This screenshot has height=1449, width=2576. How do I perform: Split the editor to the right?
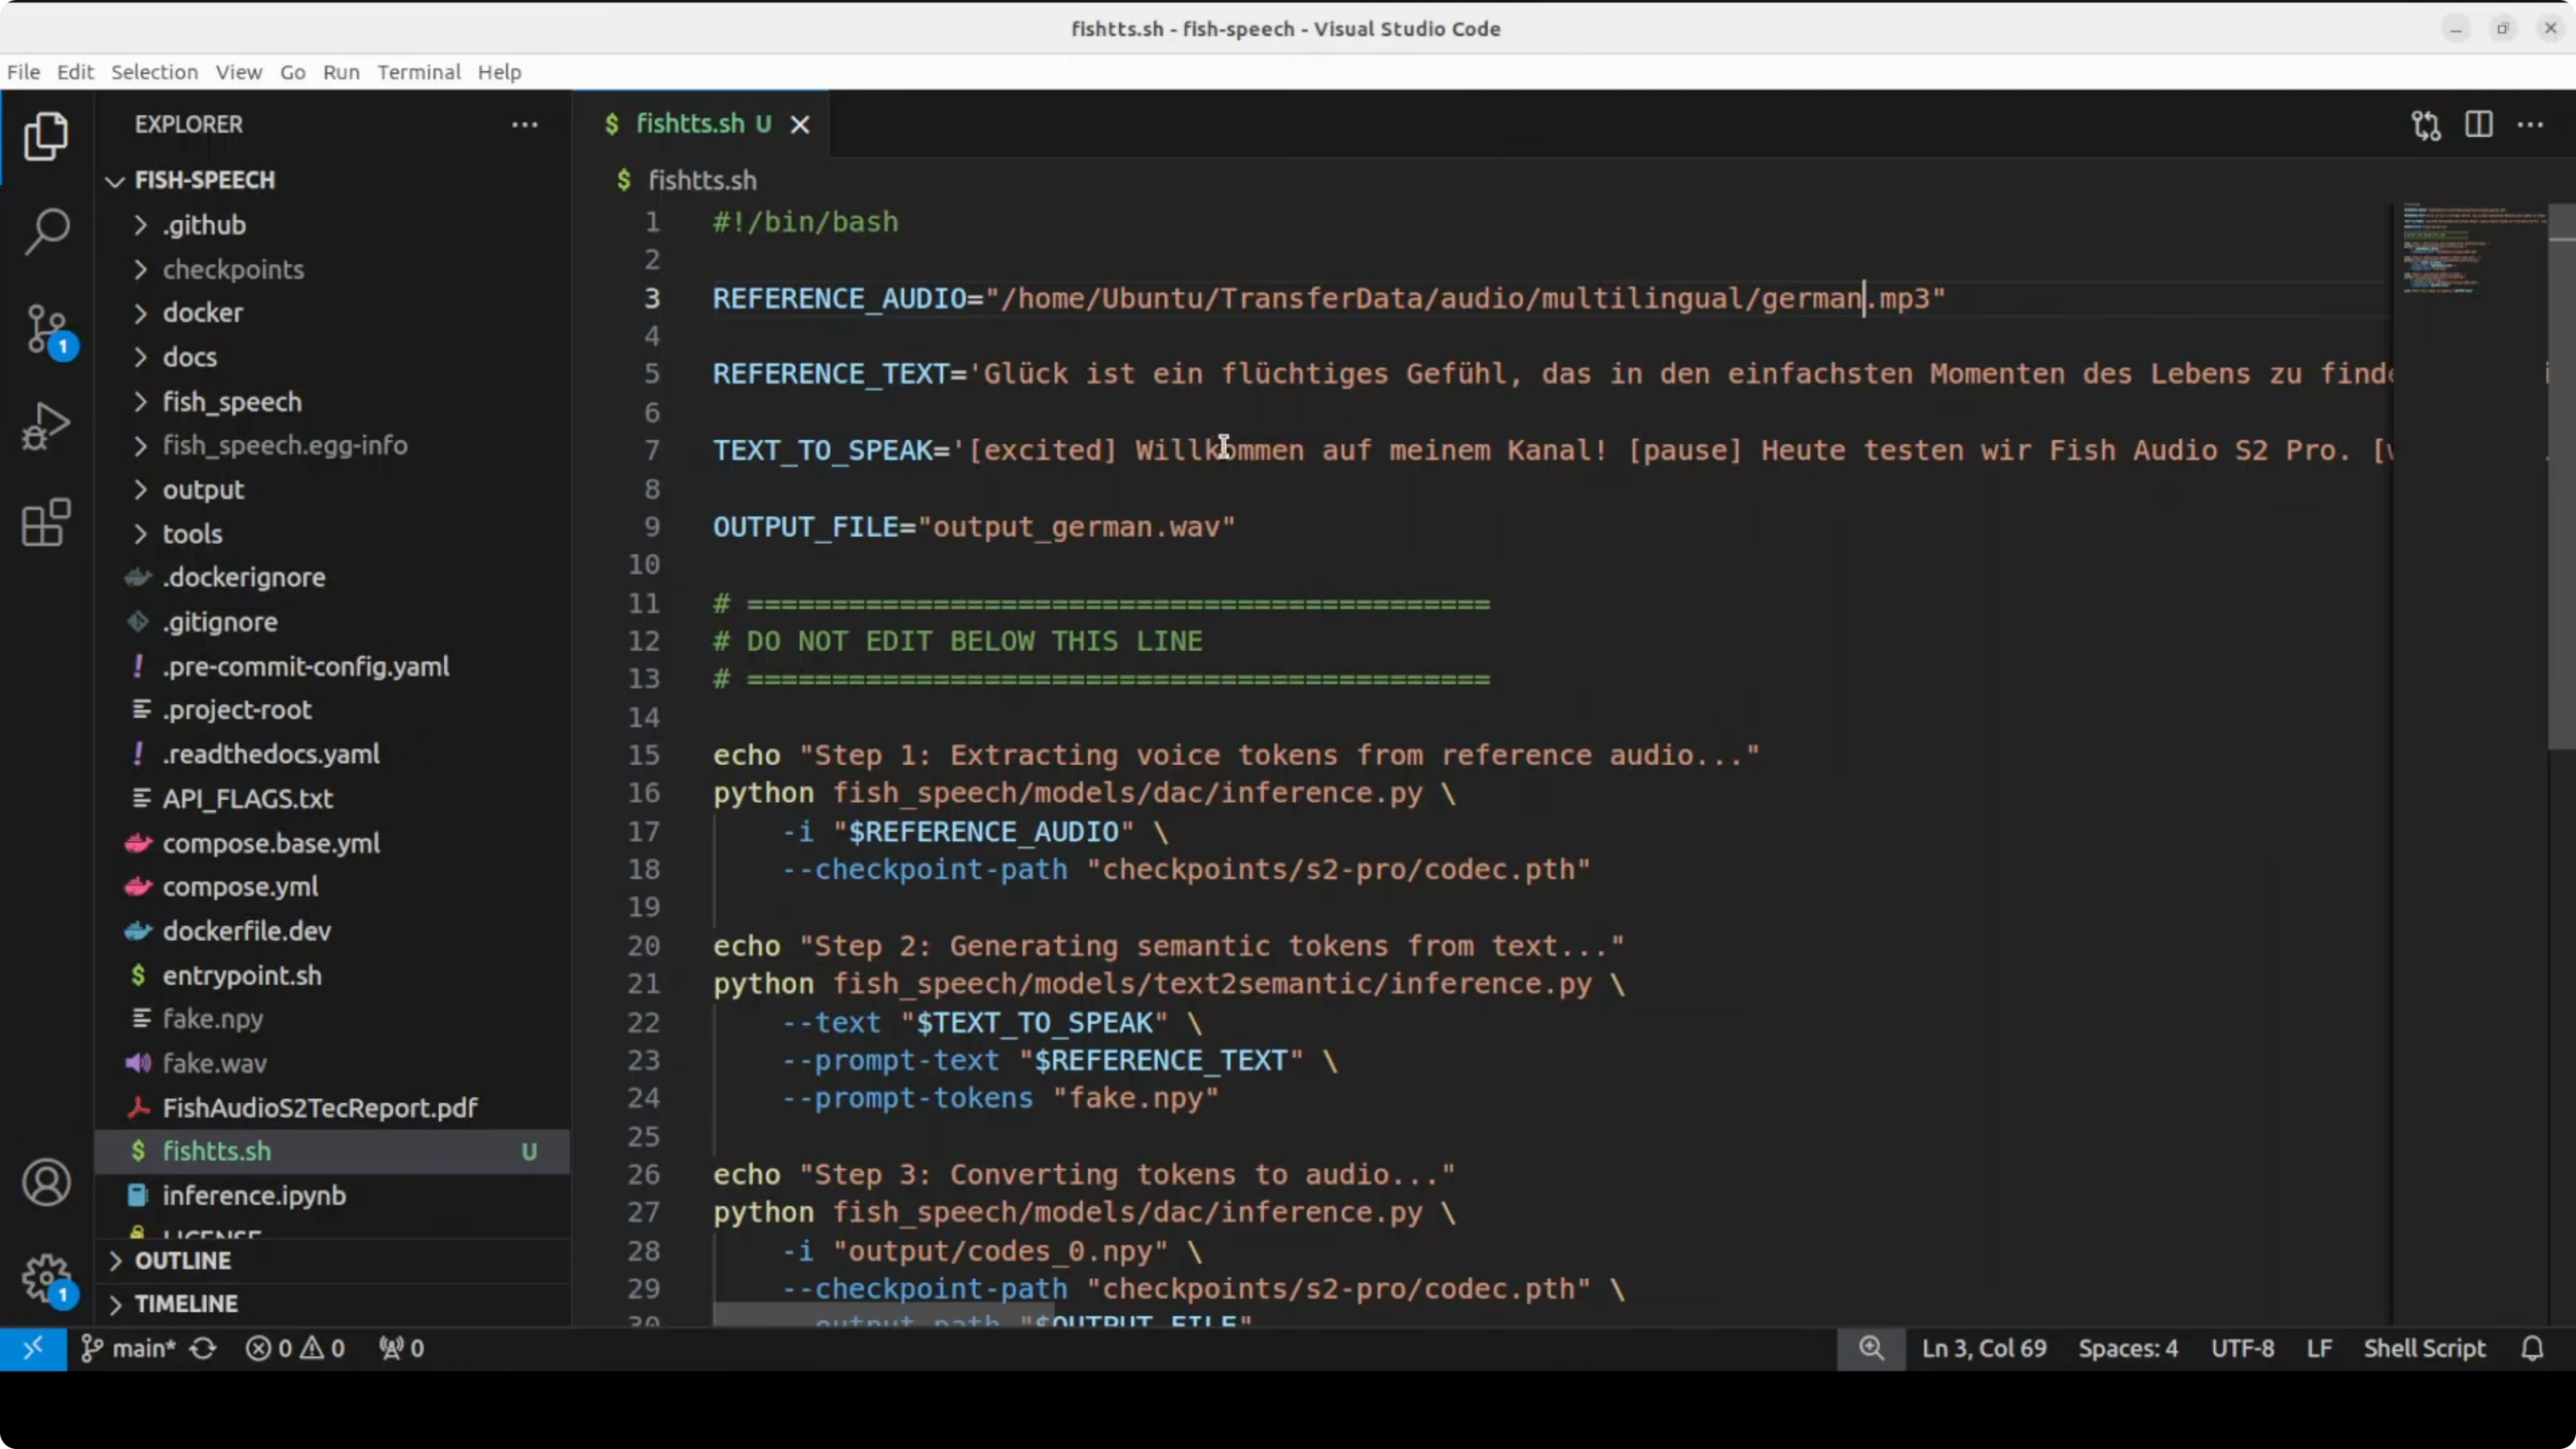(2478, 125)
